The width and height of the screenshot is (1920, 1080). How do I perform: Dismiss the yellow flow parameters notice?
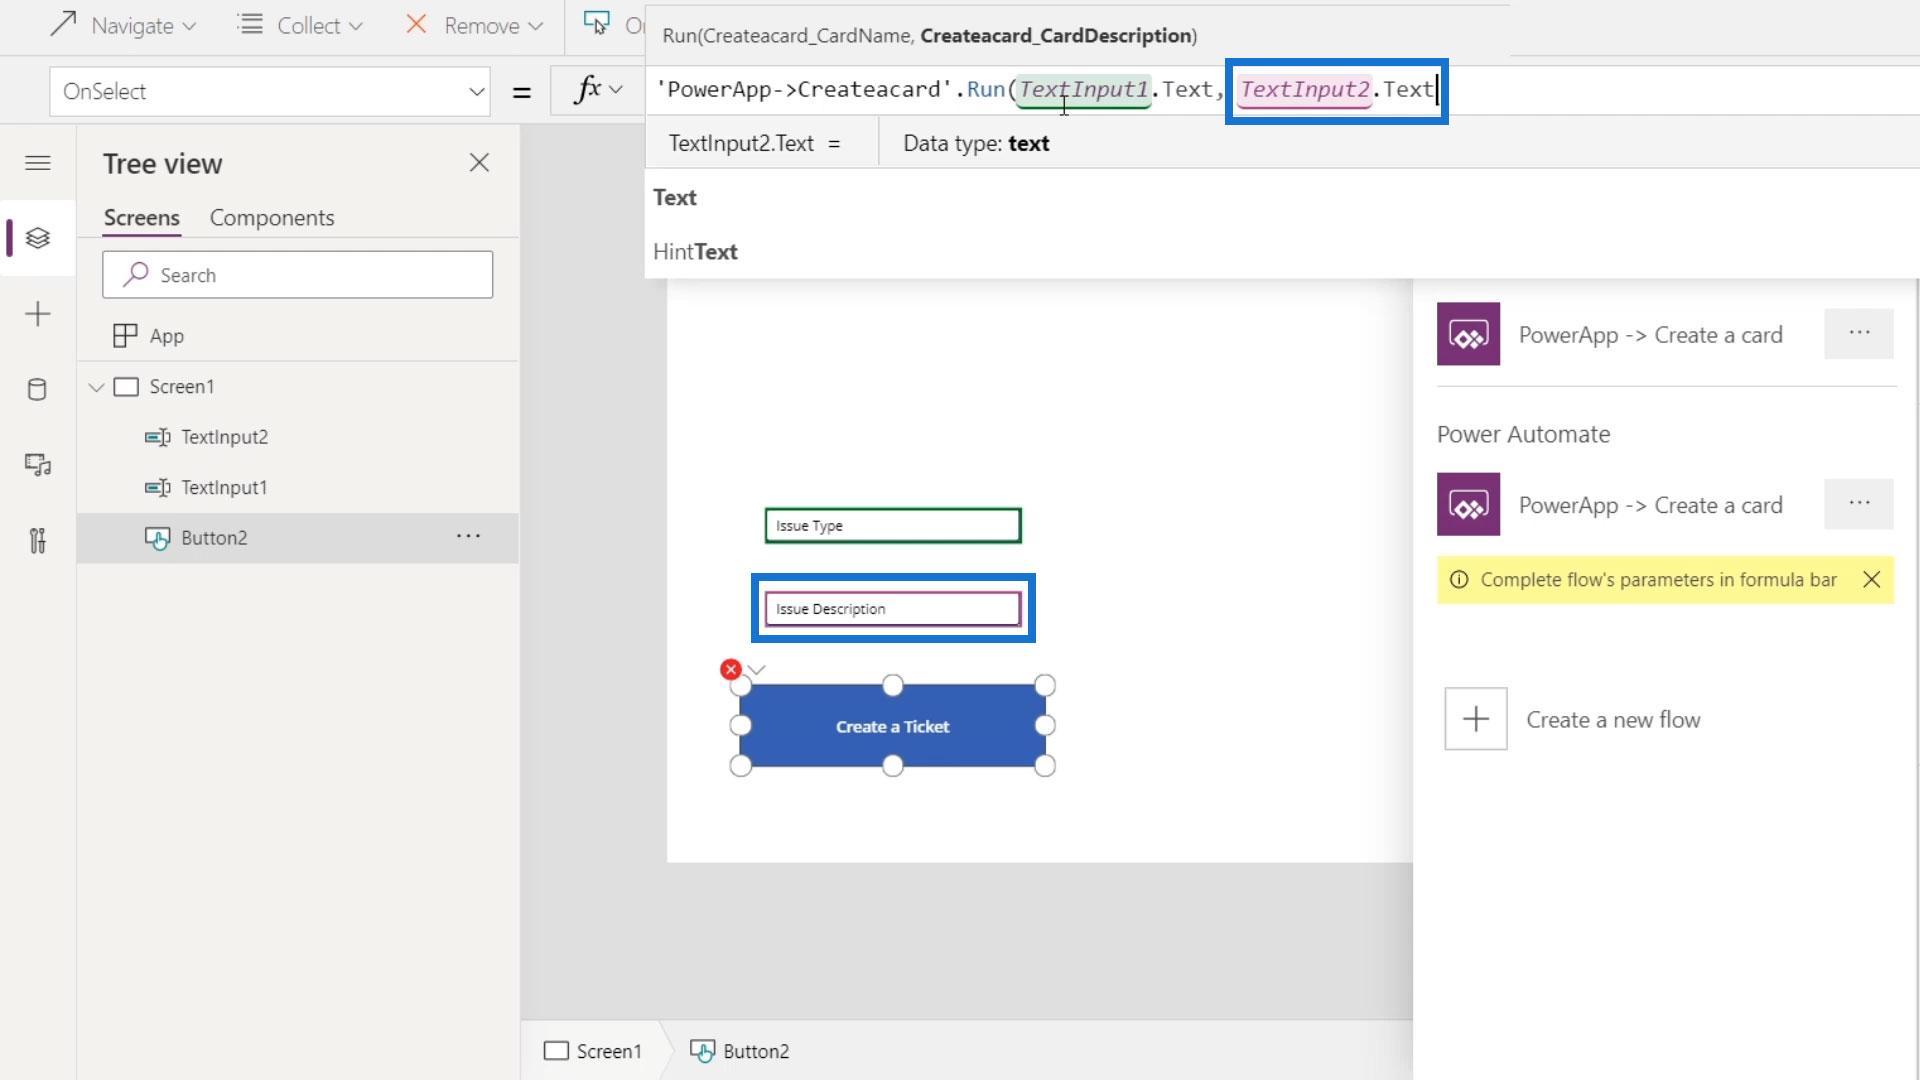(1871, 580)
